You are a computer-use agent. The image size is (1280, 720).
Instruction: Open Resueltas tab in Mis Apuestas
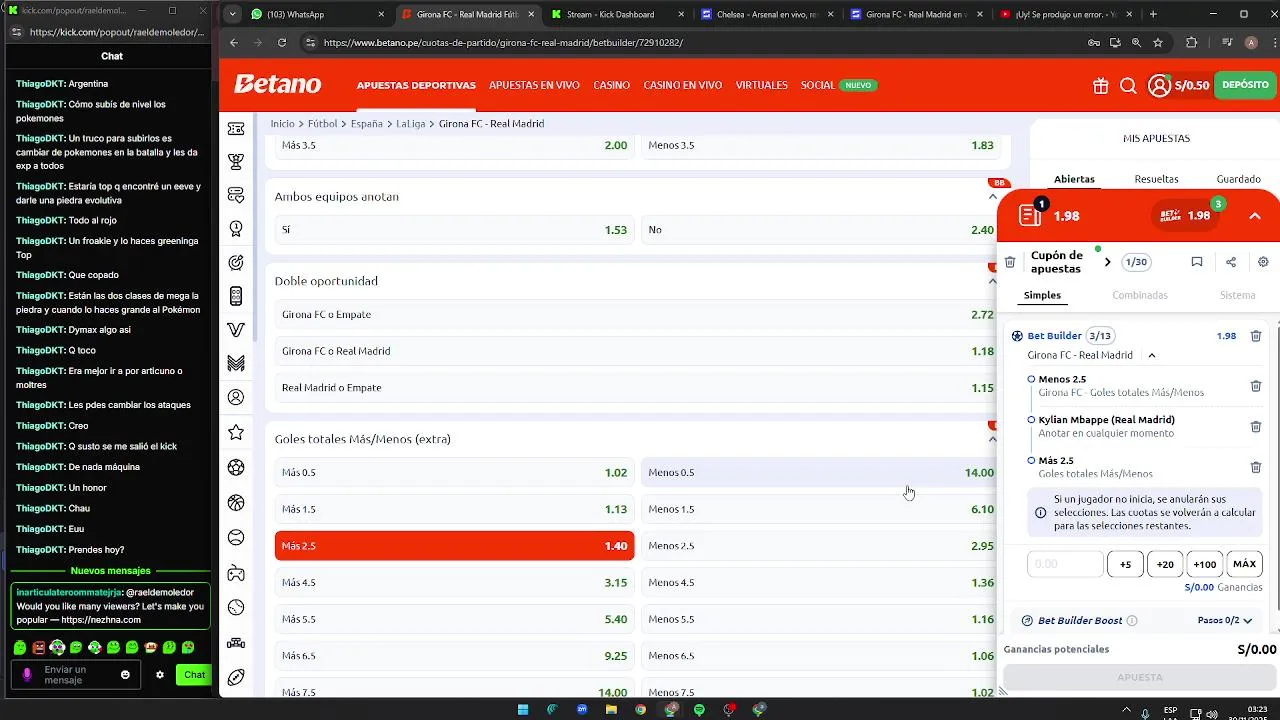[1156, 179]
